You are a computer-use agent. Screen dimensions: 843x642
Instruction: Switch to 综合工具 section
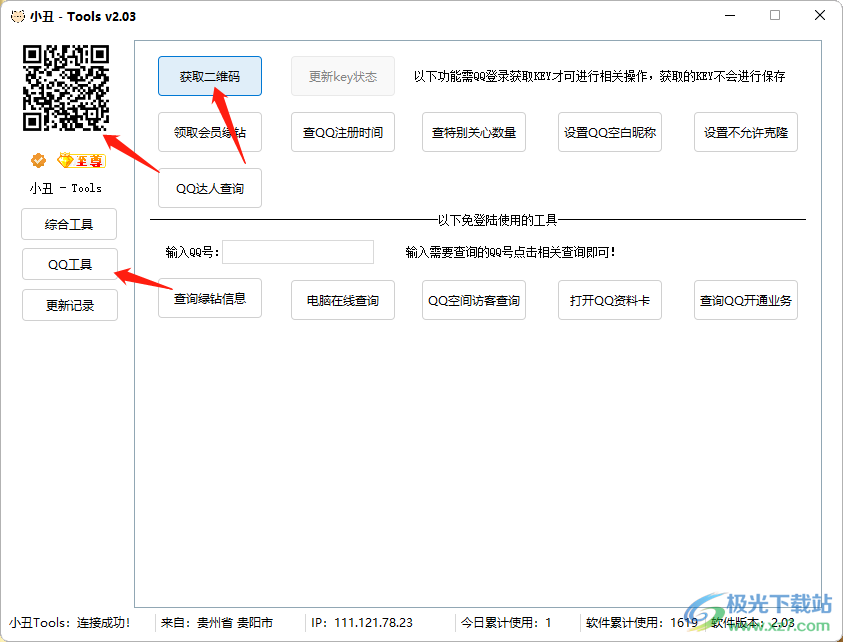[69, 224]
